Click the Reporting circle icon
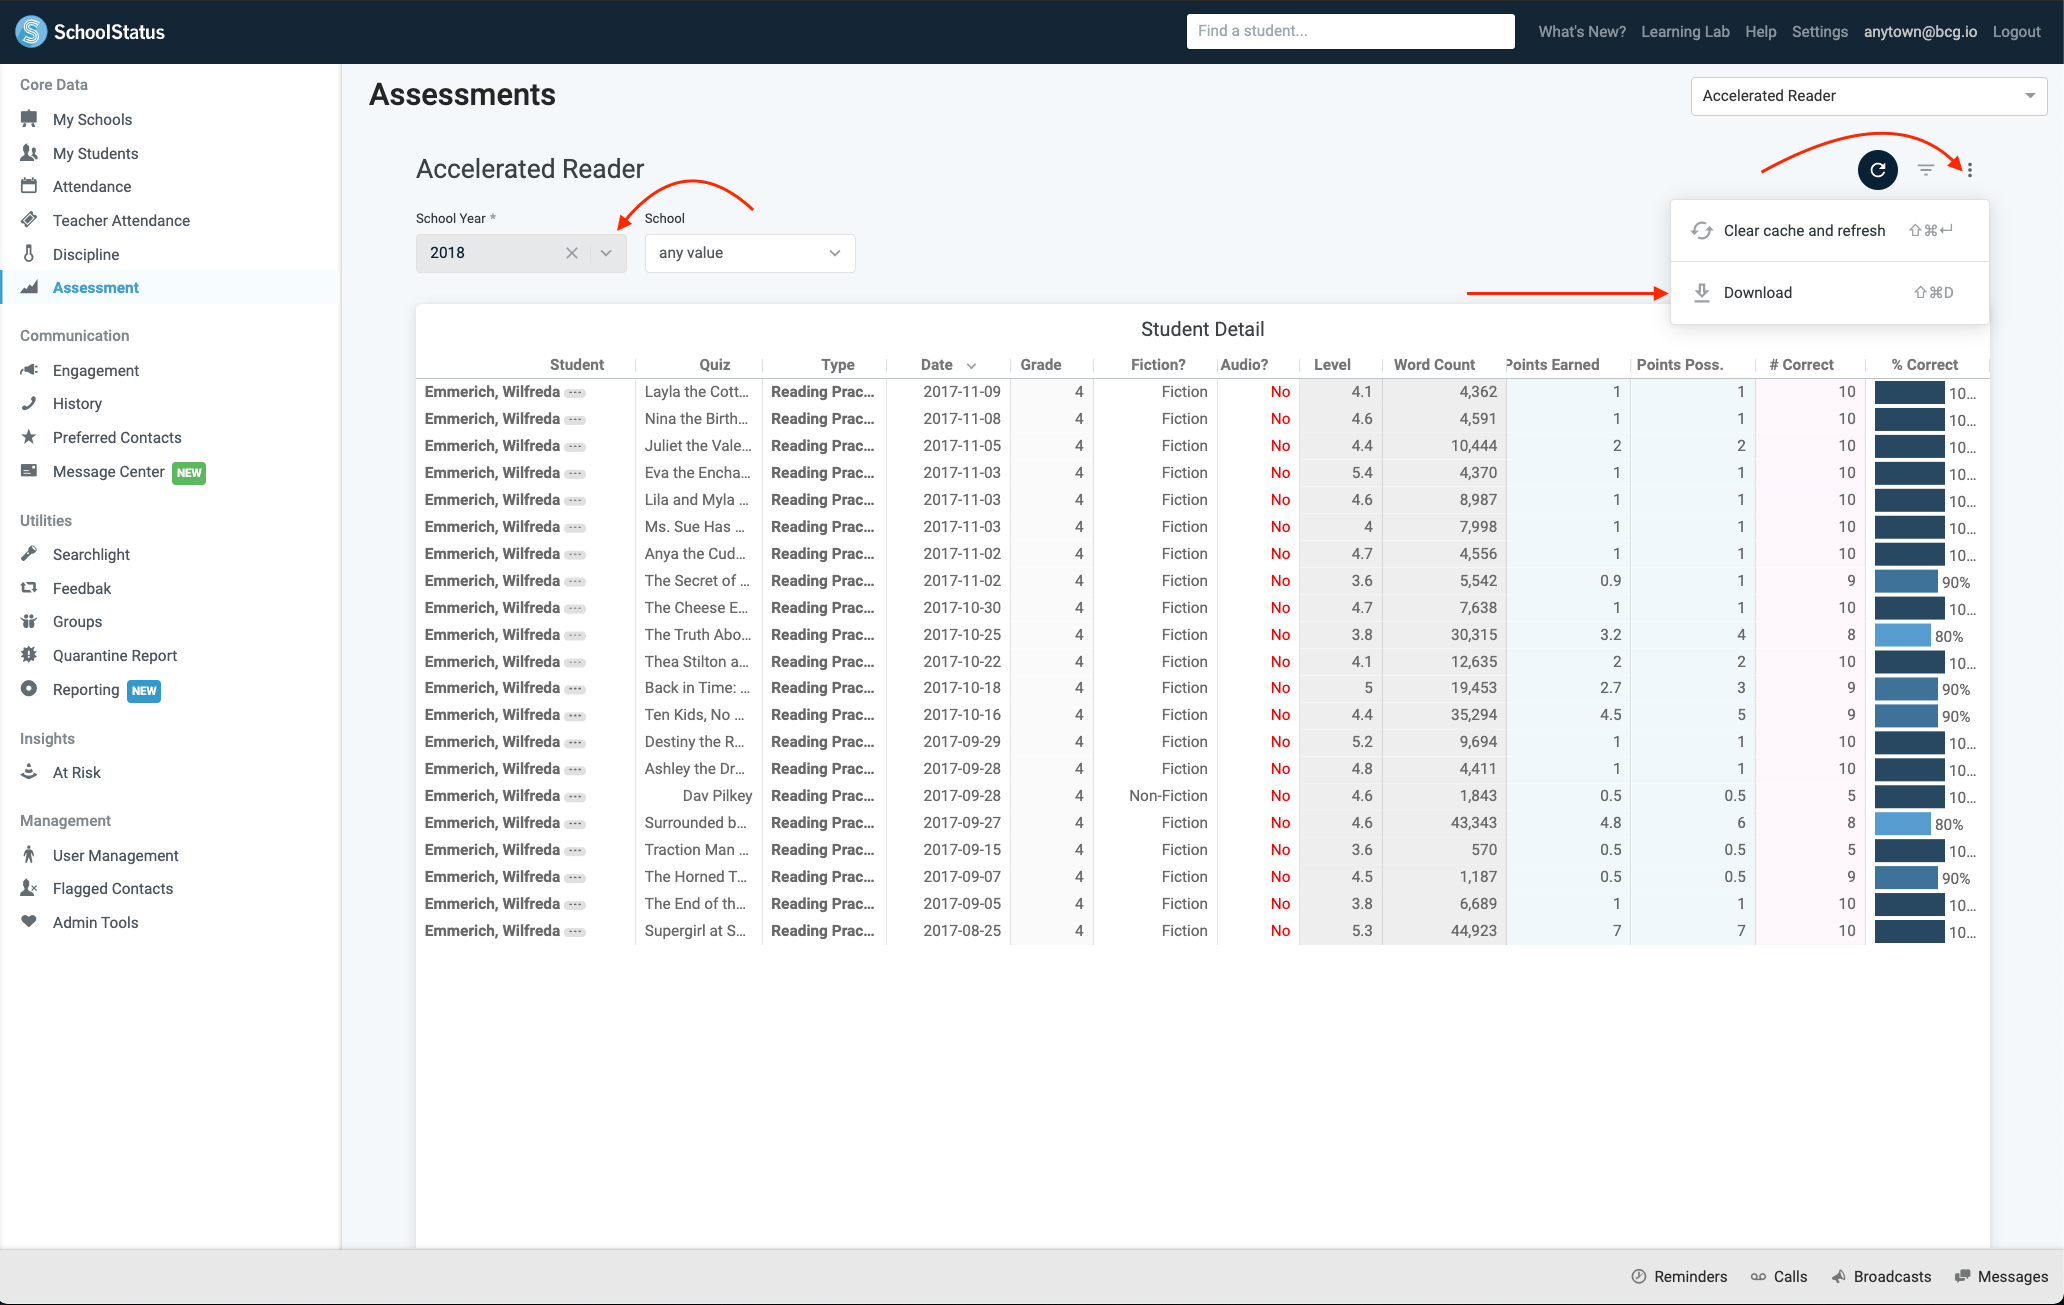 [29, 689]
